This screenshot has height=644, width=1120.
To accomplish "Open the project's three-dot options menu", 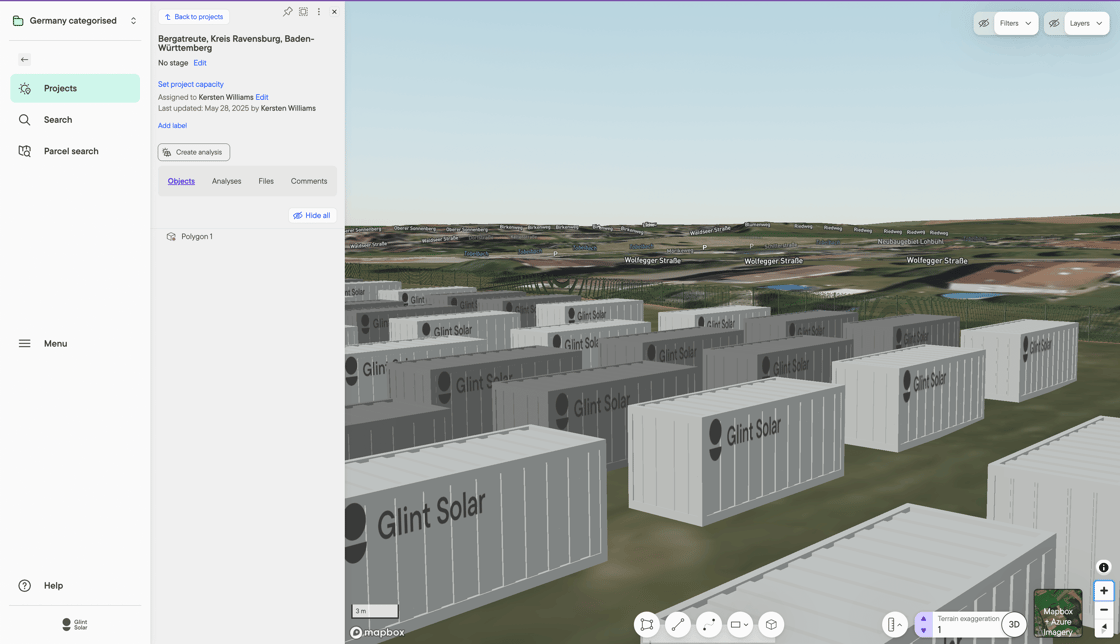I will point(319,11).
